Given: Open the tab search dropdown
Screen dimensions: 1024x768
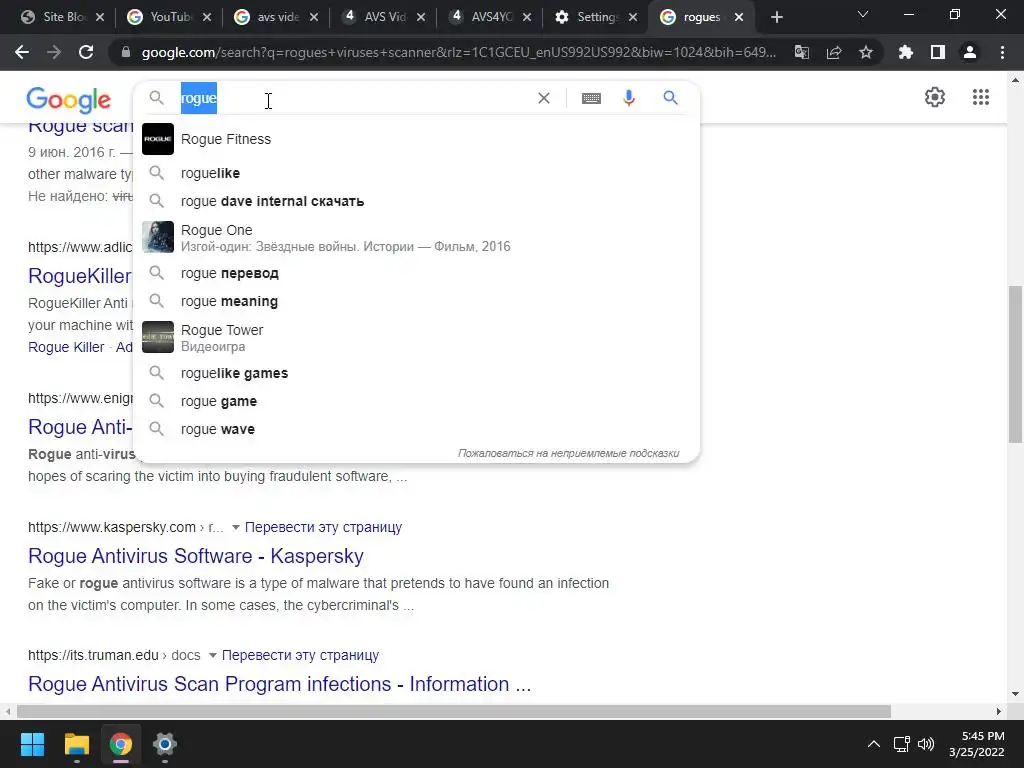Looking at the screenshot, I should coord(863,14).
